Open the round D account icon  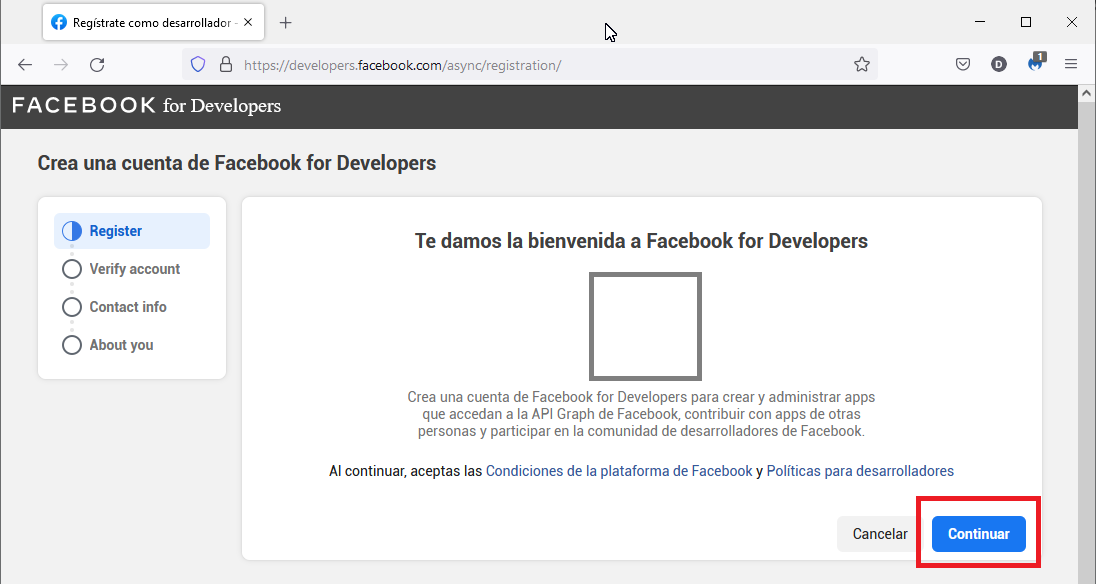click(x=999, y=65)
